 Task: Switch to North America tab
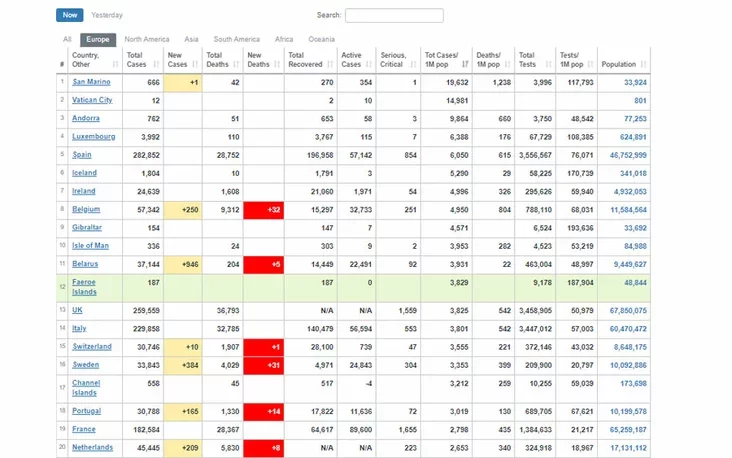146,39
